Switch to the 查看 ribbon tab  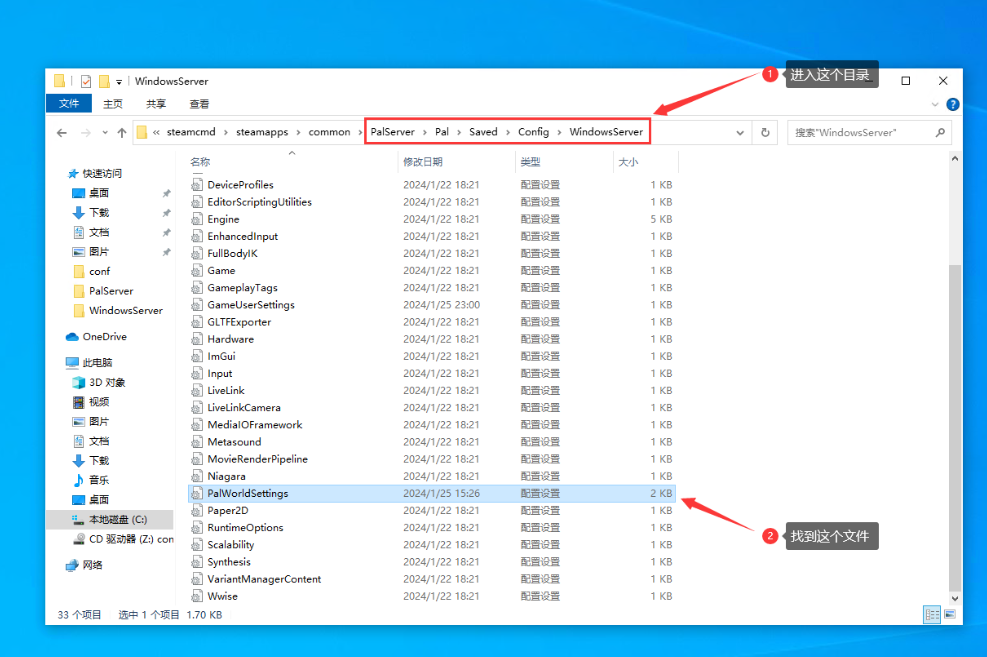(x=200, y=104)
